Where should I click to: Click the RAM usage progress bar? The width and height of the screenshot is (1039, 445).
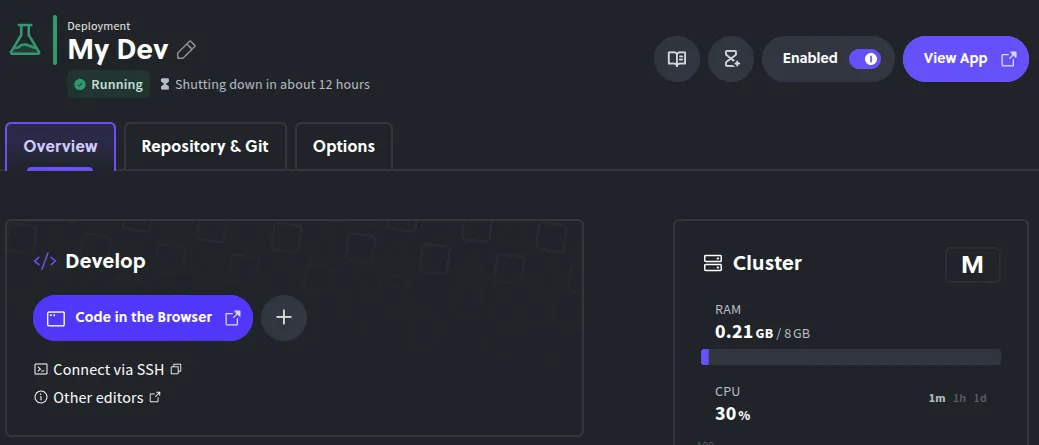(x=851, y=357)
